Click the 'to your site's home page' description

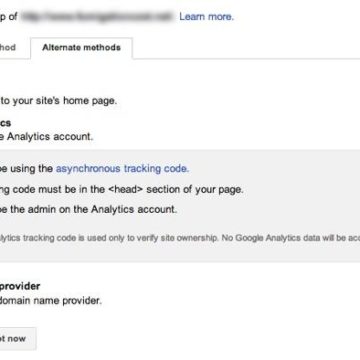coord(58,101)
